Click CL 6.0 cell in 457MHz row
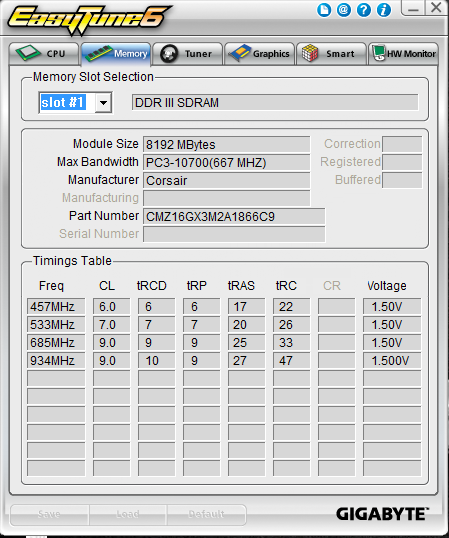Screen dimensions: 449x538 (x=111, y=306)
